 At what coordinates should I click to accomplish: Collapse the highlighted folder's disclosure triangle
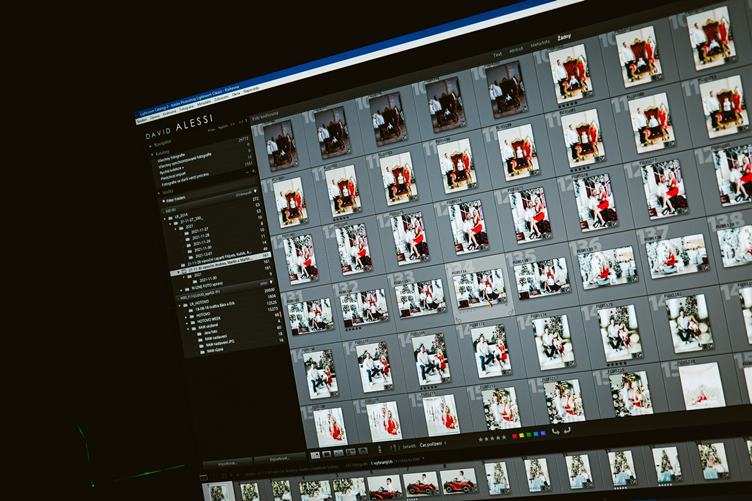179,271
